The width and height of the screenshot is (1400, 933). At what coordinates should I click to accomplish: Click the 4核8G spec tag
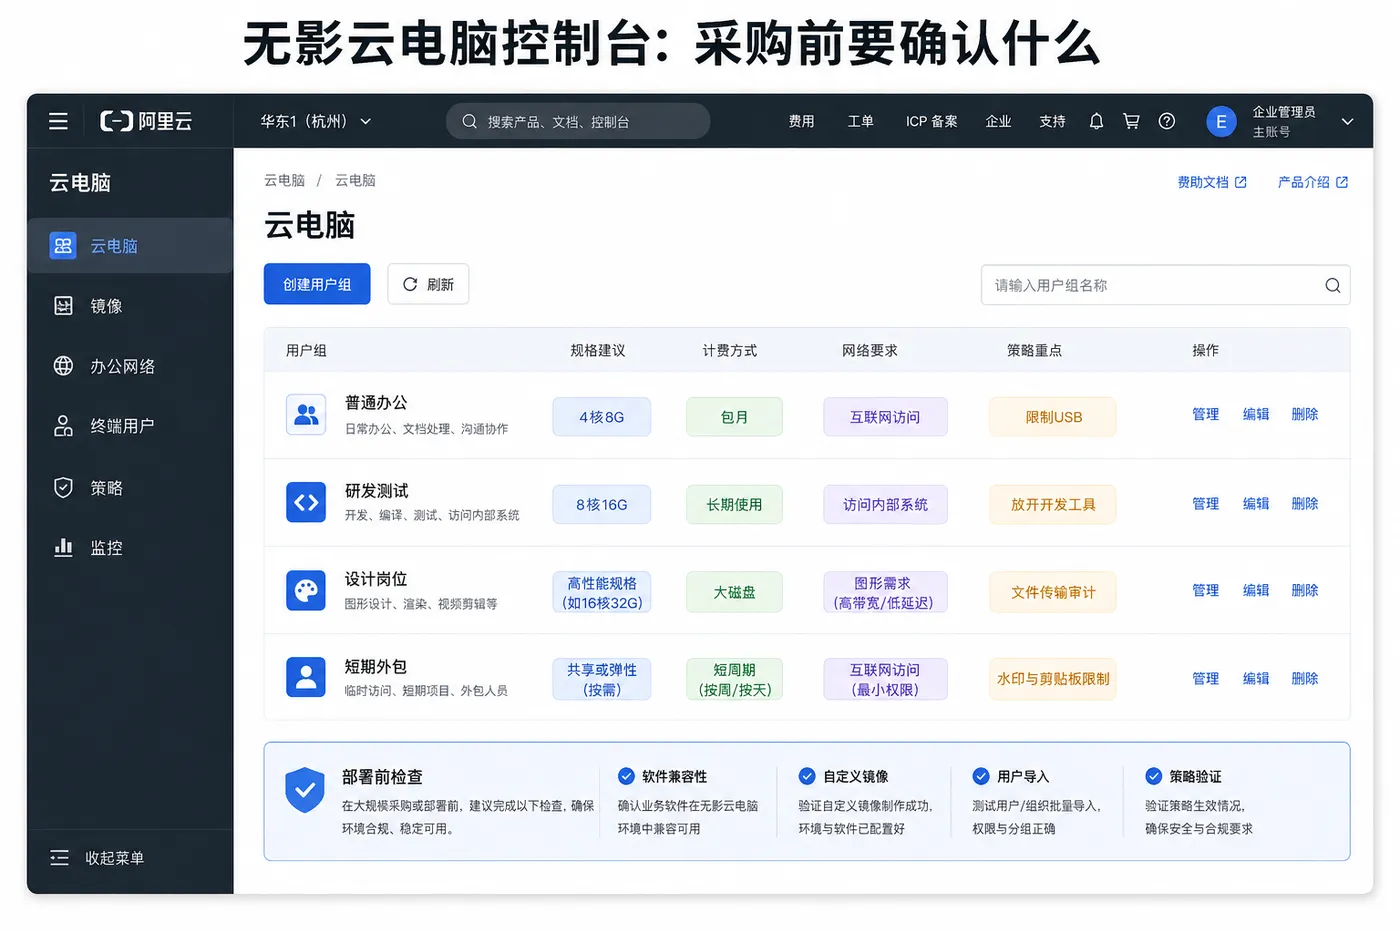coord(601,417)
